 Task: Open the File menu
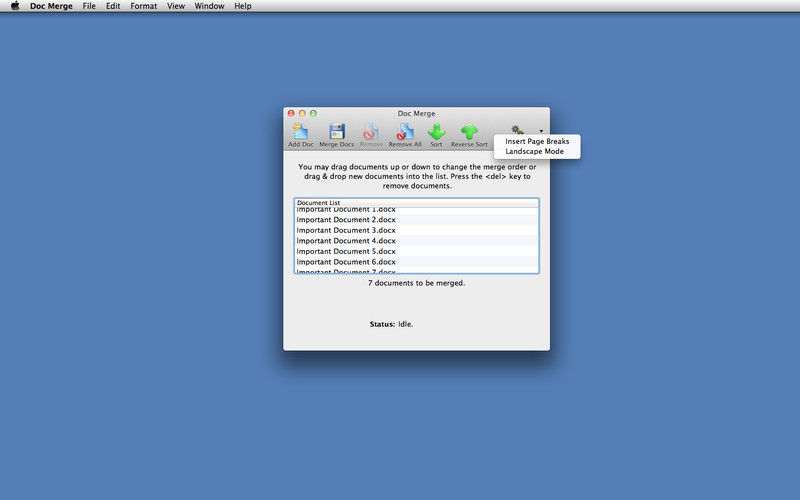coord(89,6)
